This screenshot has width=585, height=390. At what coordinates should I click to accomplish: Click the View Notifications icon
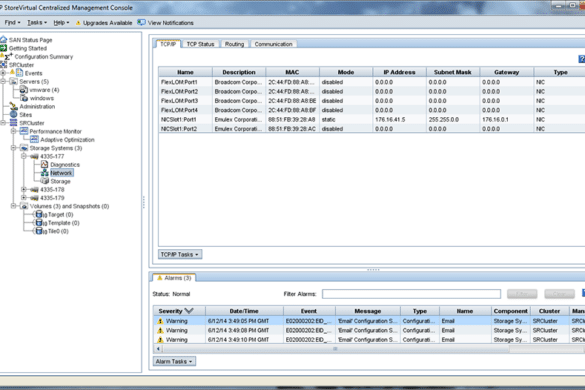pos(141,22)
